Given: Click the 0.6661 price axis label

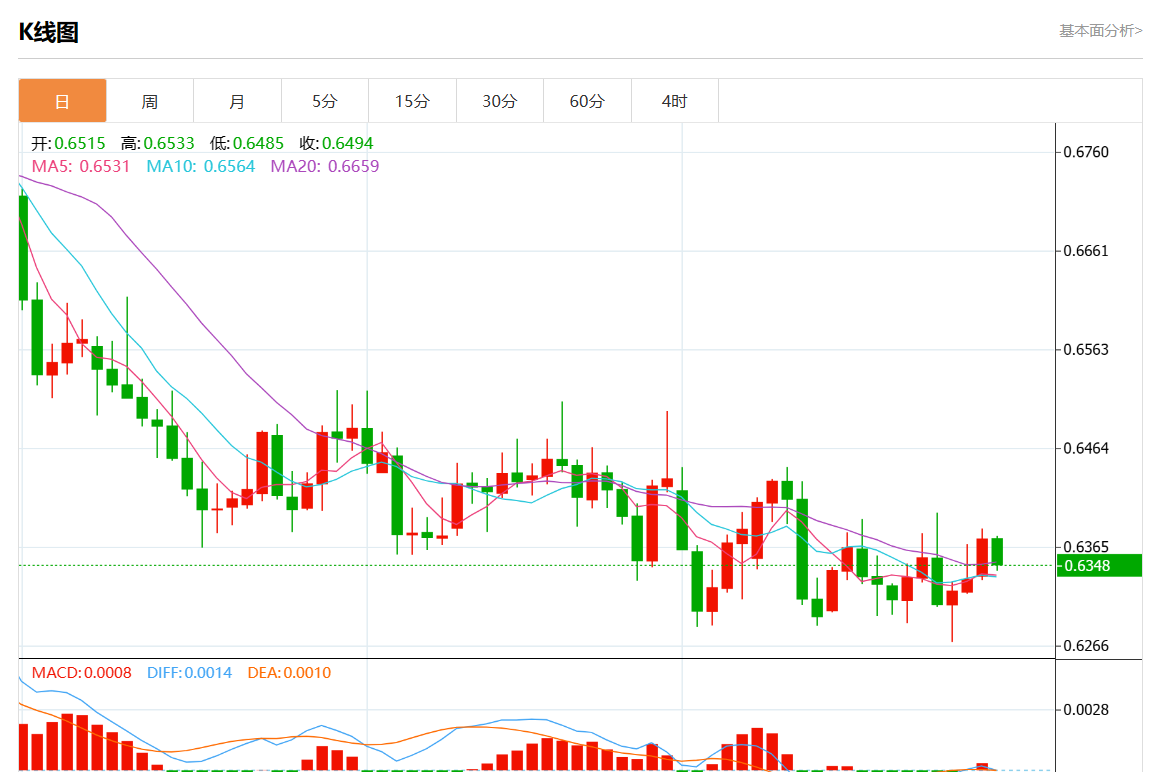Looking at the screenshot, I should tap(1085, 251).
